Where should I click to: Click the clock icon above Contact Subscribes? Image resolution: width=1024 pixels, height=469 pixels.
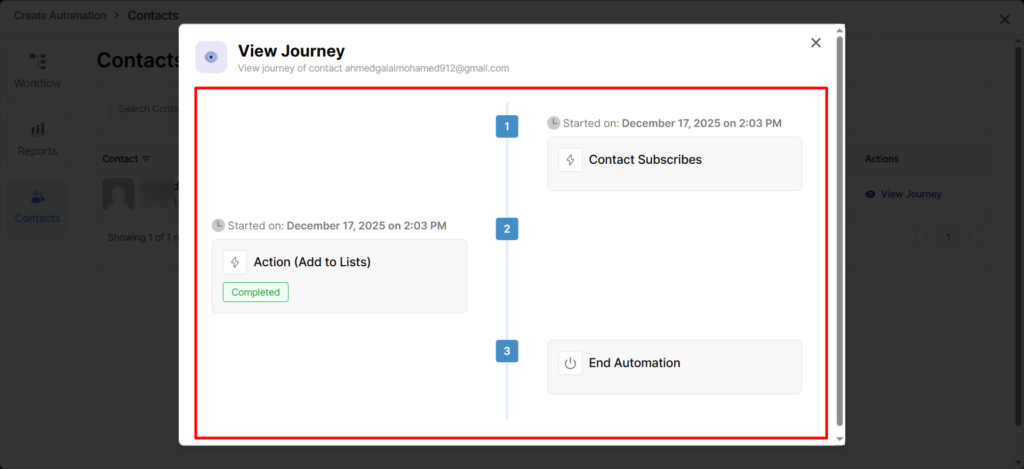pyautogui.click(x=554, y=123)
